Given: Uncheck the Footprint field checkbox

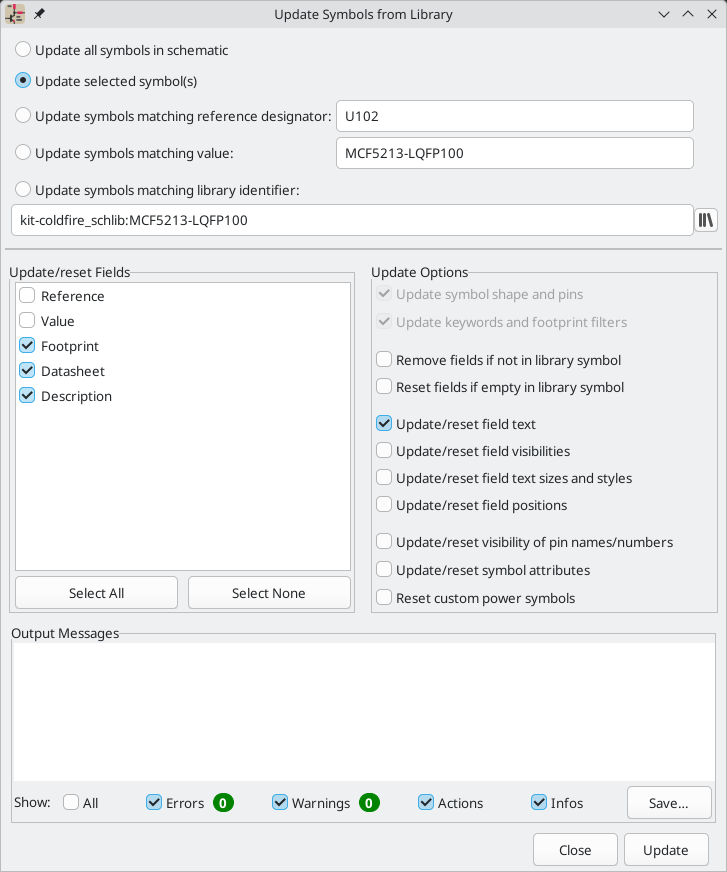Looking at the screenshot, I should [27, 345].
